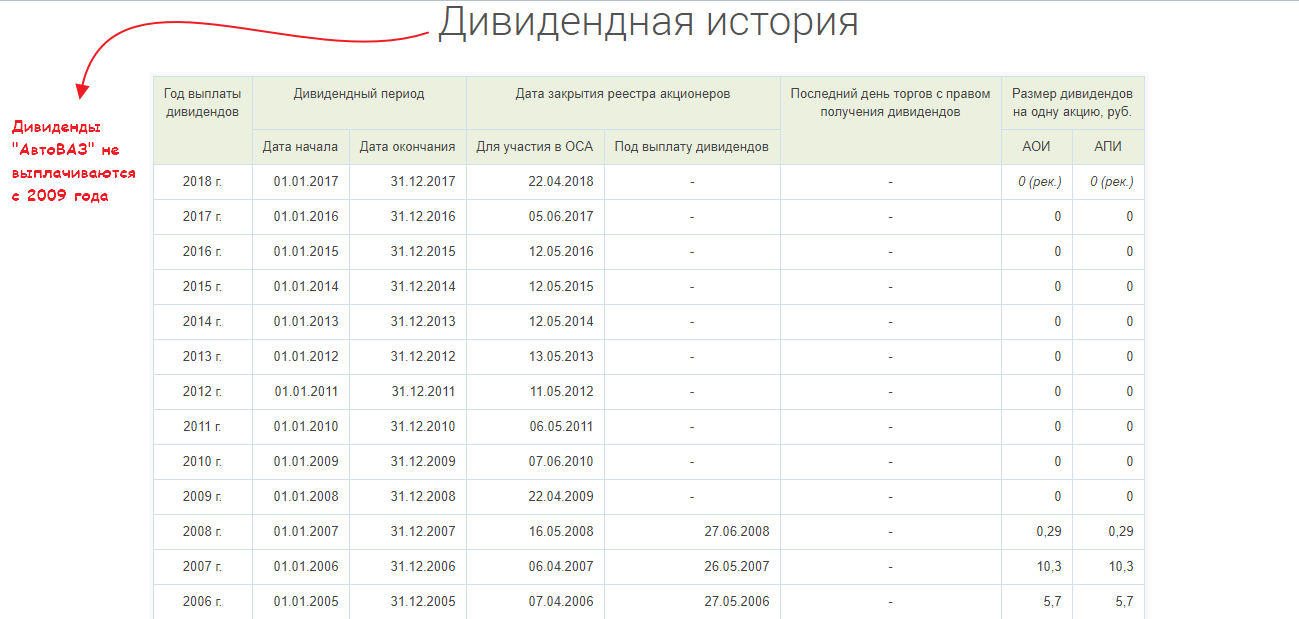Click dividend payout date '27.05.2006'
Screen dimensions: 1299x619
pyautogui.click(x=737, y=602)
